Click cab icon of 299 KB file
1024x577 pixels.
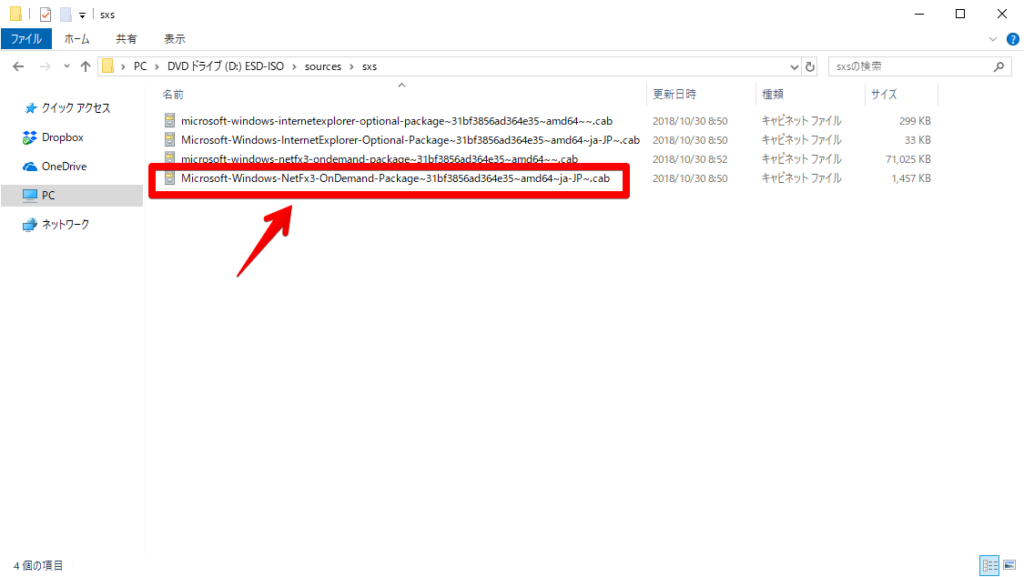170,121
